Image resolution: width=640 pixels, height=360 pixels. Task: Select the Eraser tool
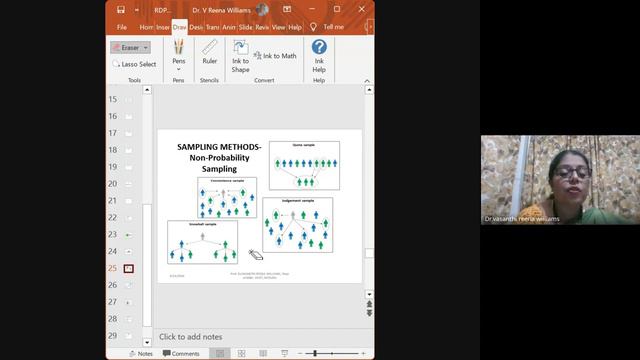coord(126,47)
